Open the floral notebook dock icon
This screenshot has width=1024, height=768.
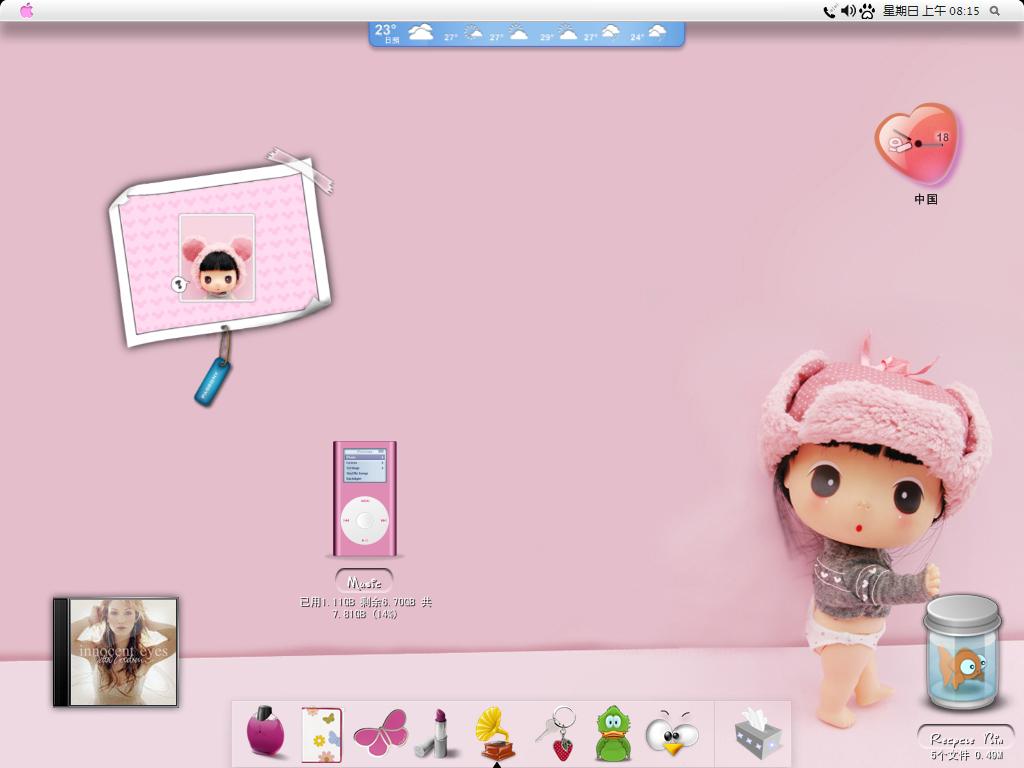321,734
